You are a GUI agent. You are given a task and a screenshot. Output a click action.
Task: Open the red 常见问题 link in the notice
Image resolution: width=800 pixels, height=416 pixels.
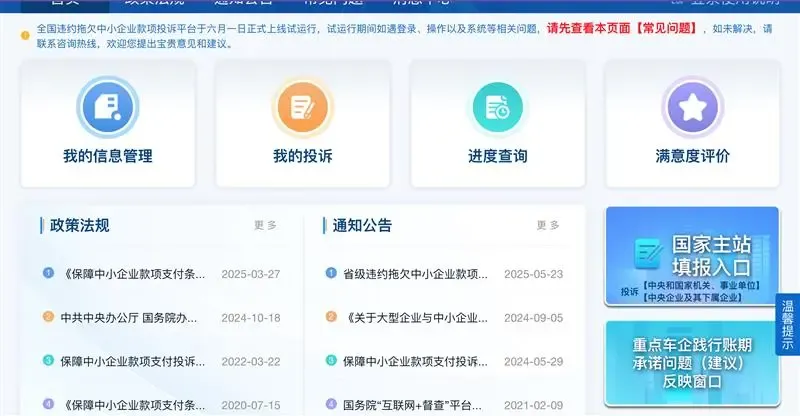tap(596, 29)
